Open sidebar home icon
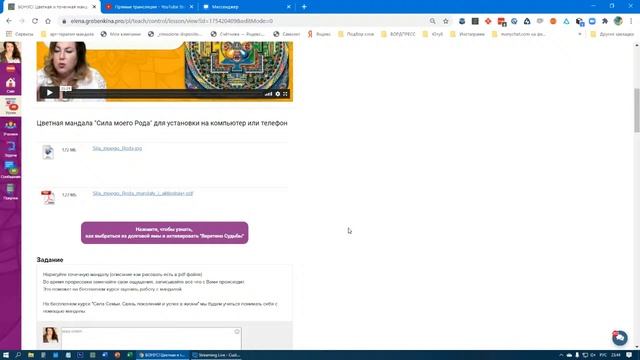The height and width of the screenshot is (360, 640). (x=11, y=84)
